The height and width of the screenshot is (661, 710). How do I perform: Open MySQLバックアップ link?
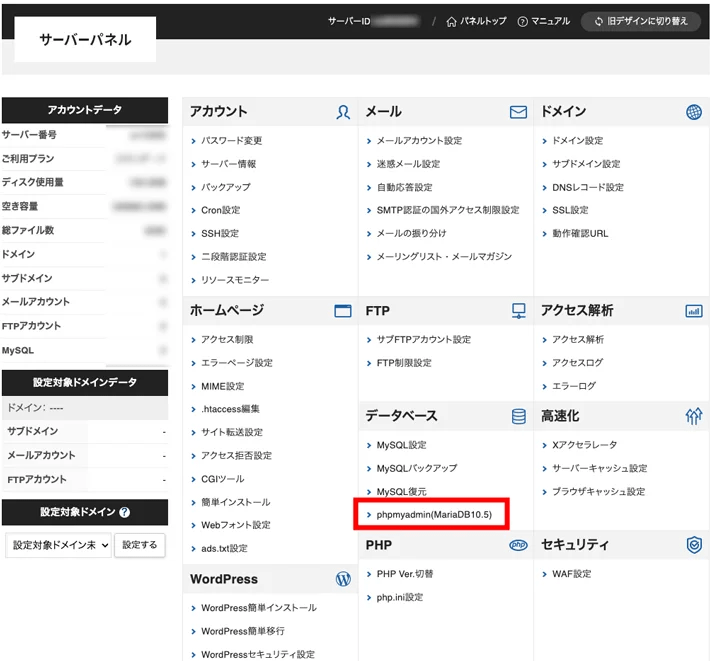(x=417, y=469)
